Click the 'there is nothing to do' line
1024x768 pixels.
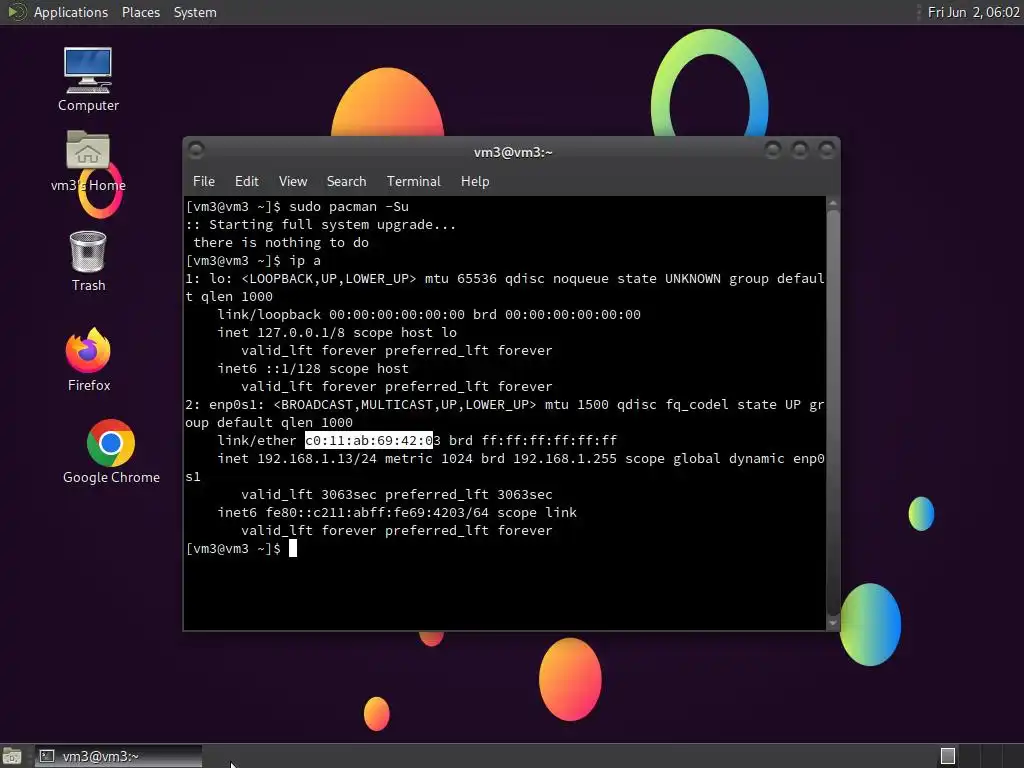click(281, 242)
